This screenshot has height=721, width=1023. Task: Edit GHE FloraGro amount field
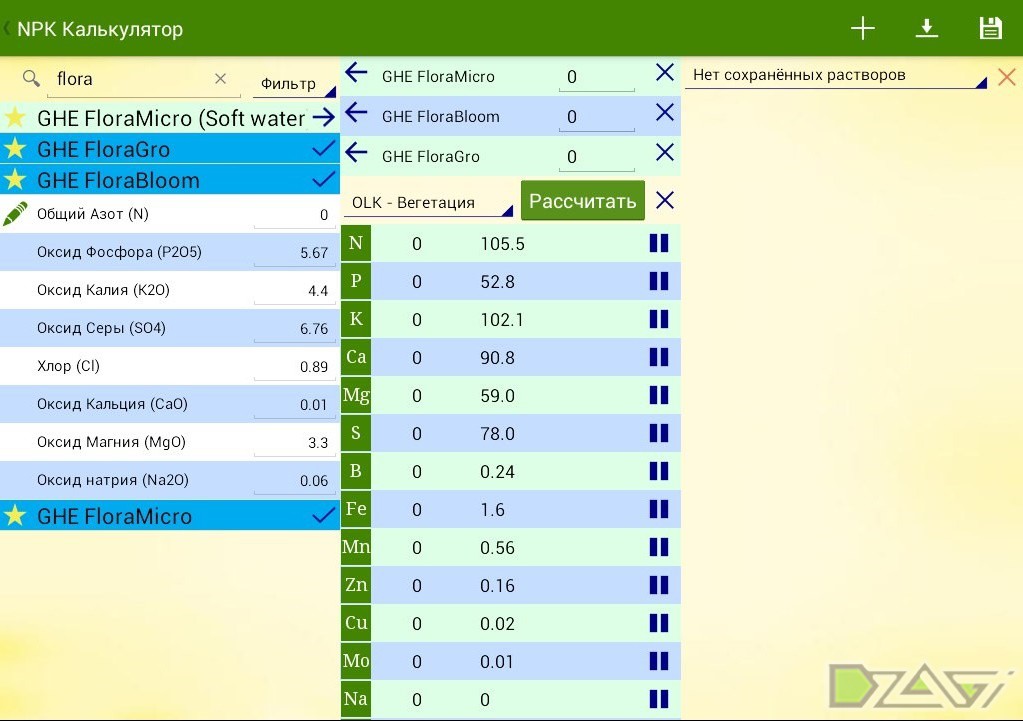tap(596, 157)
